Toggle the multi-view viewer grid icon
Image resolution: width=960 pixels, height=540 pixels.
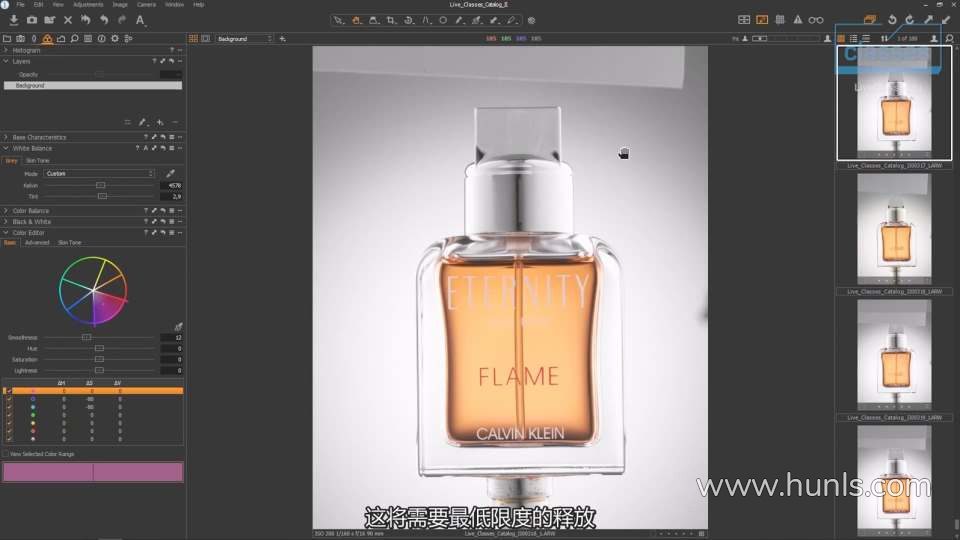tap(193, 39)
